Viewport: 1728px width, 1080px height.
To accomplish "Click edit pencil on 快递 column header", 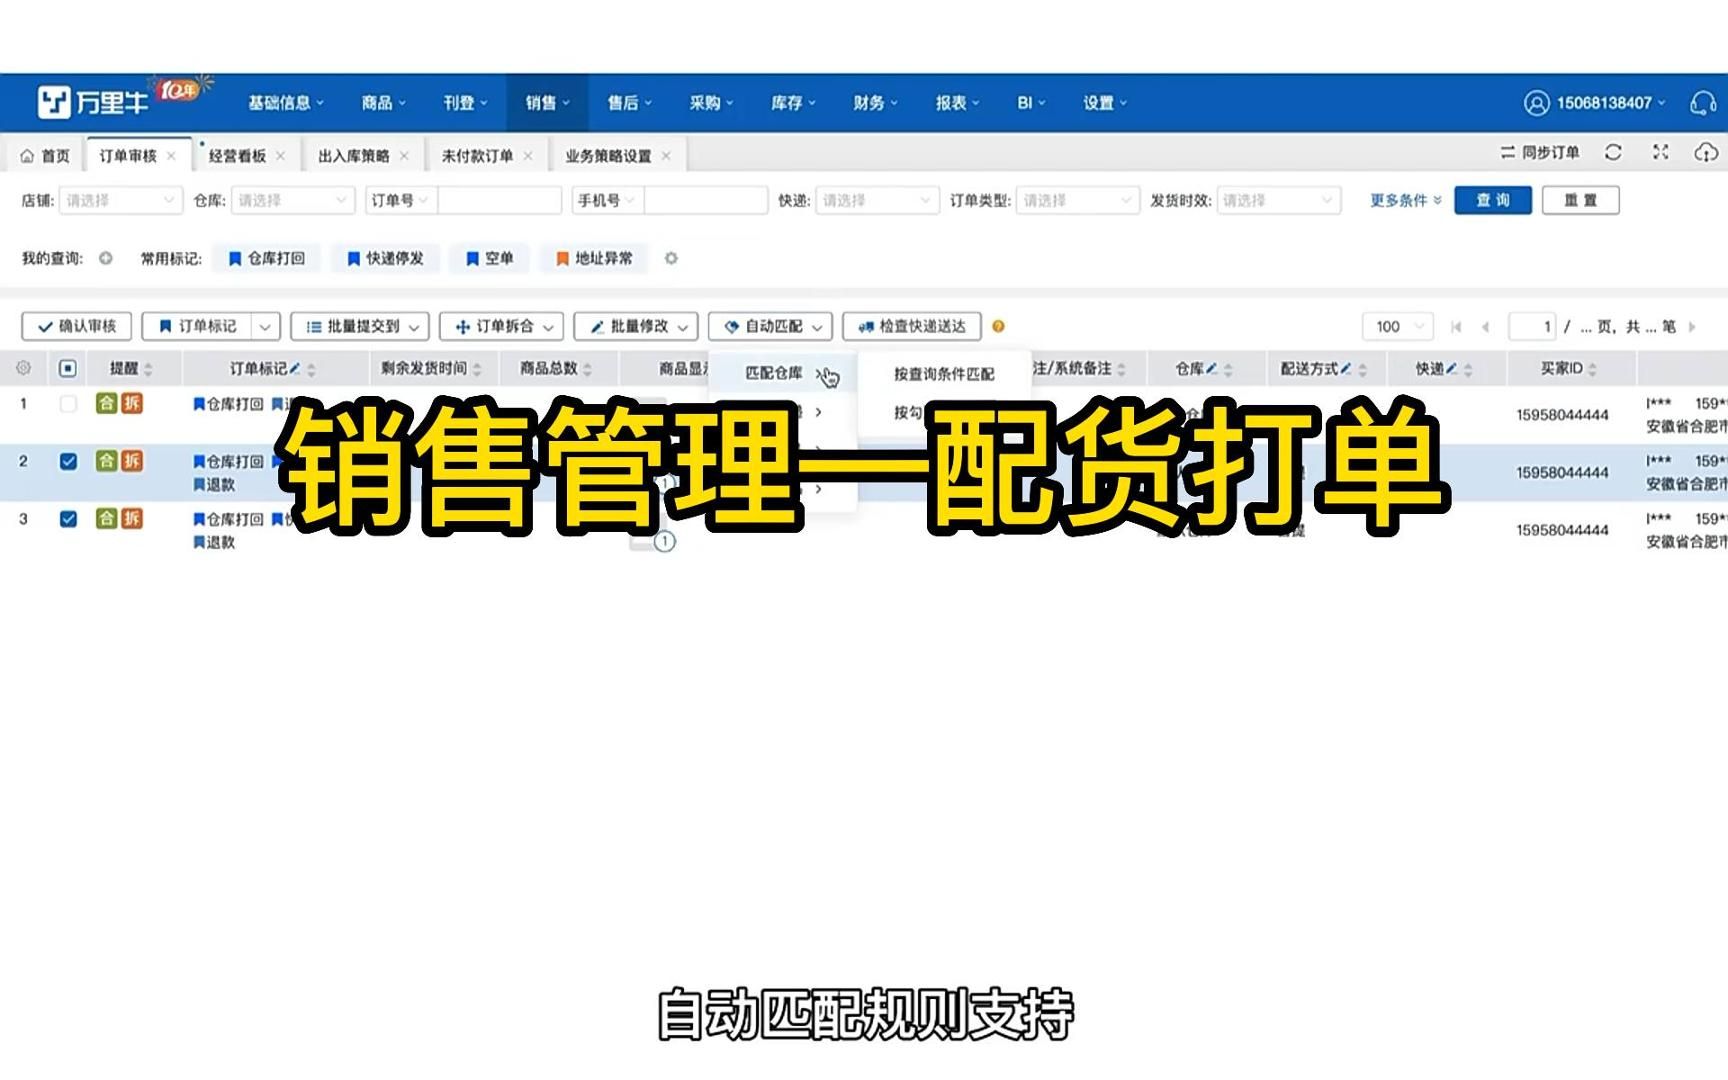I will click(1451, 368).
